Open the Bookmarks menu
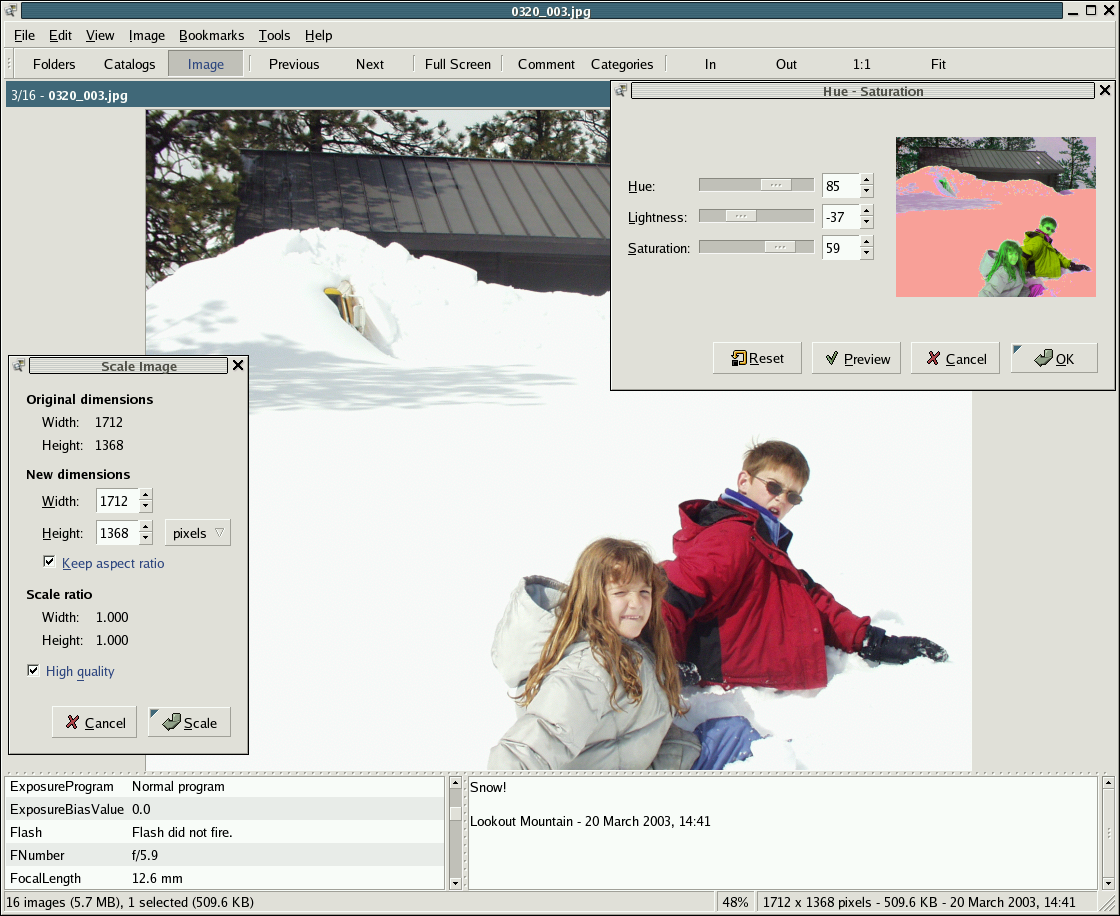This screenshot has height=916, width=1120. 211,35
